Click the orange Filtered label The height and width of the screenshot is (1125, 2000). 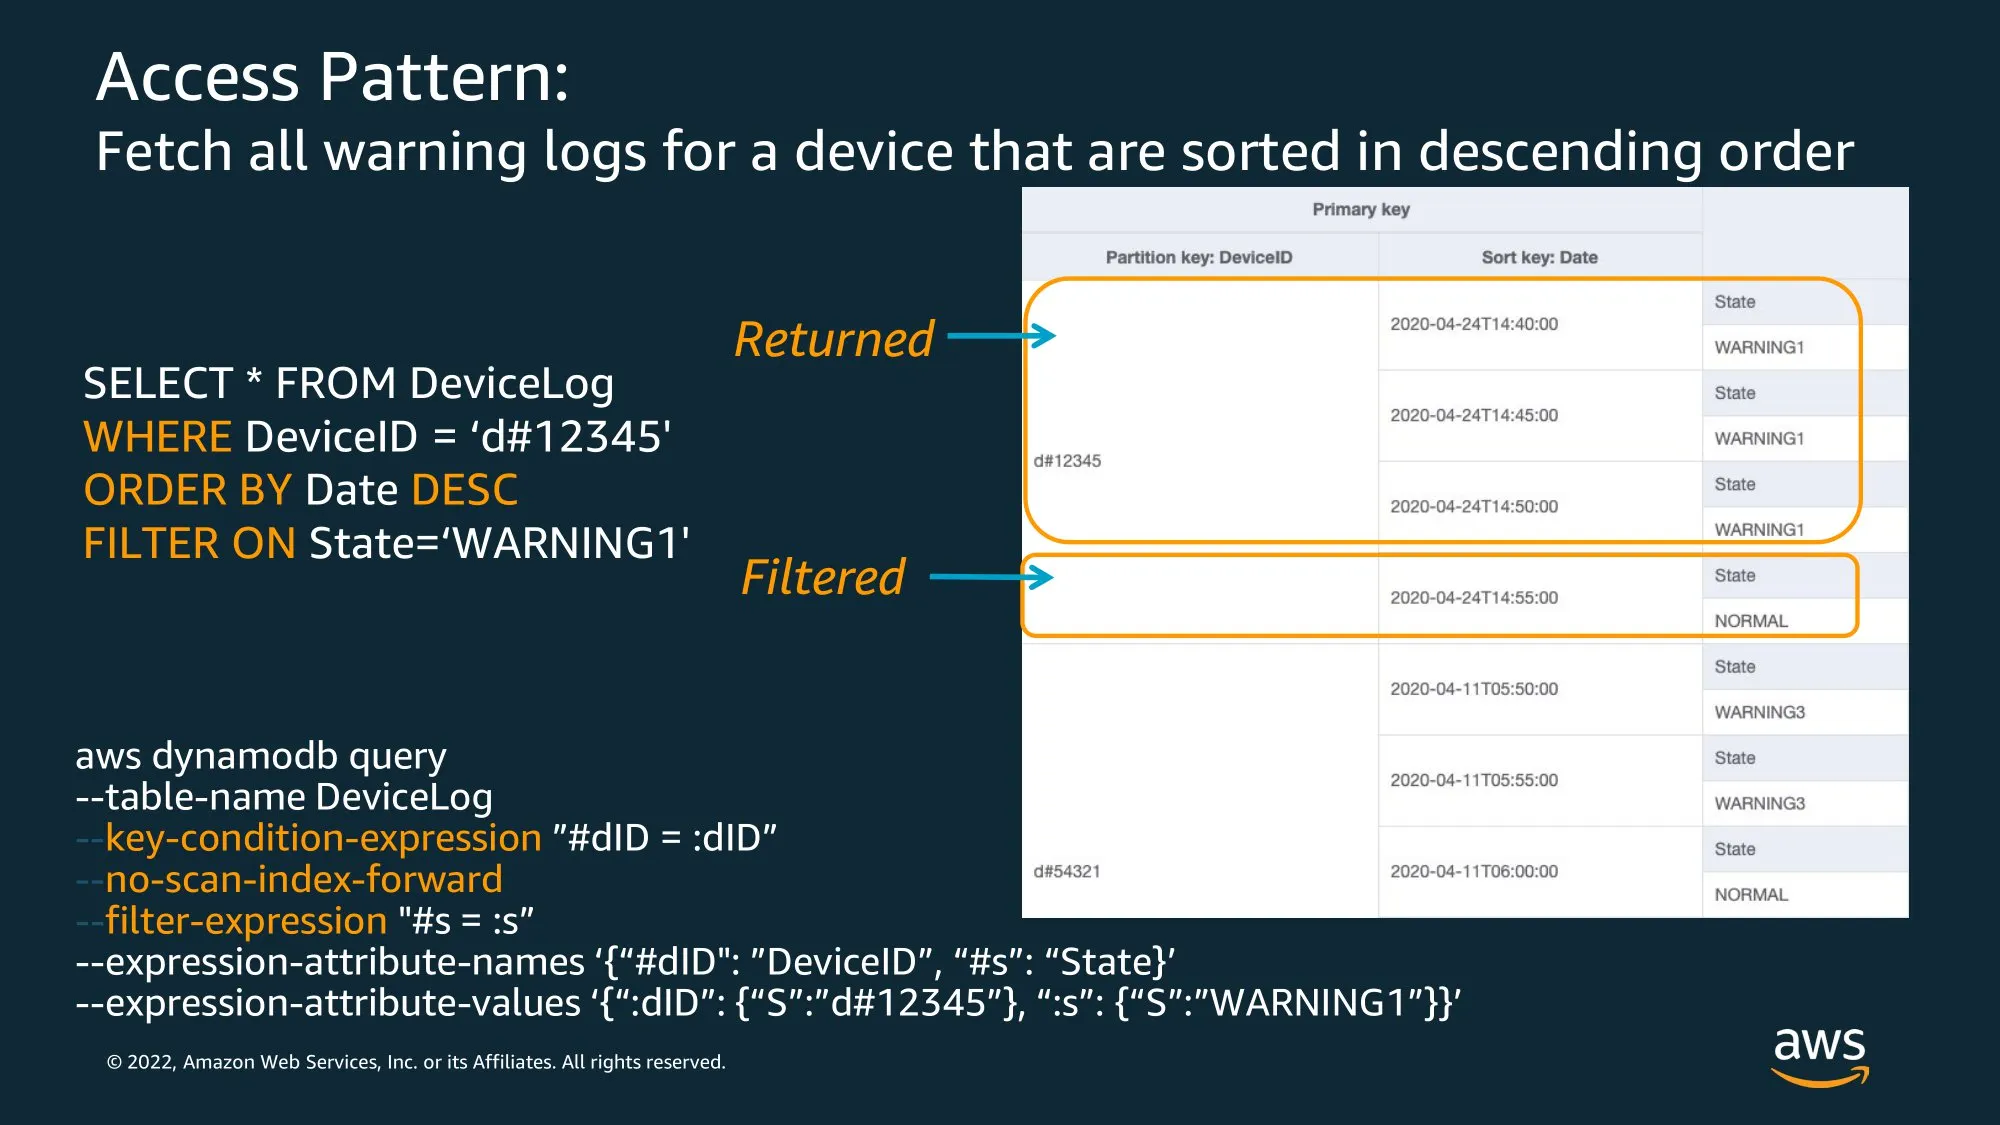tap(823, 578)
